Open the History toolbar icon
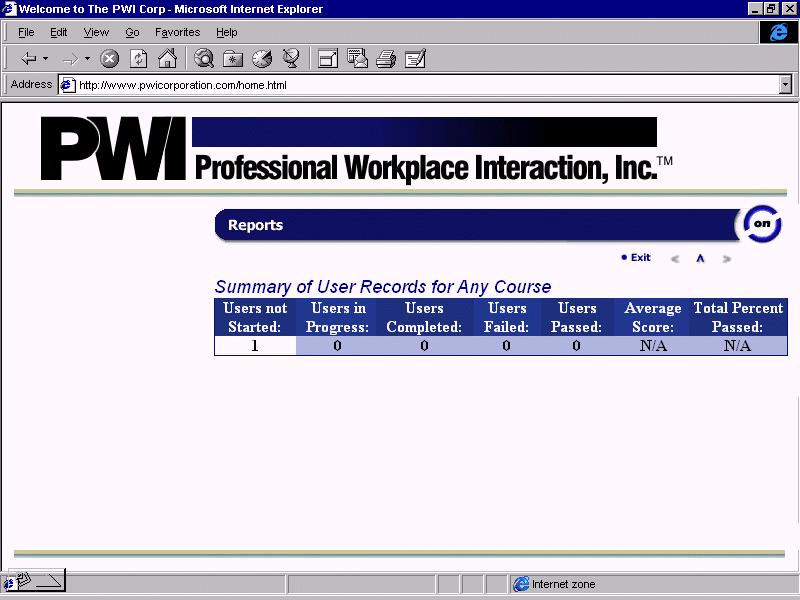The image size is (800, 600). 262,59
